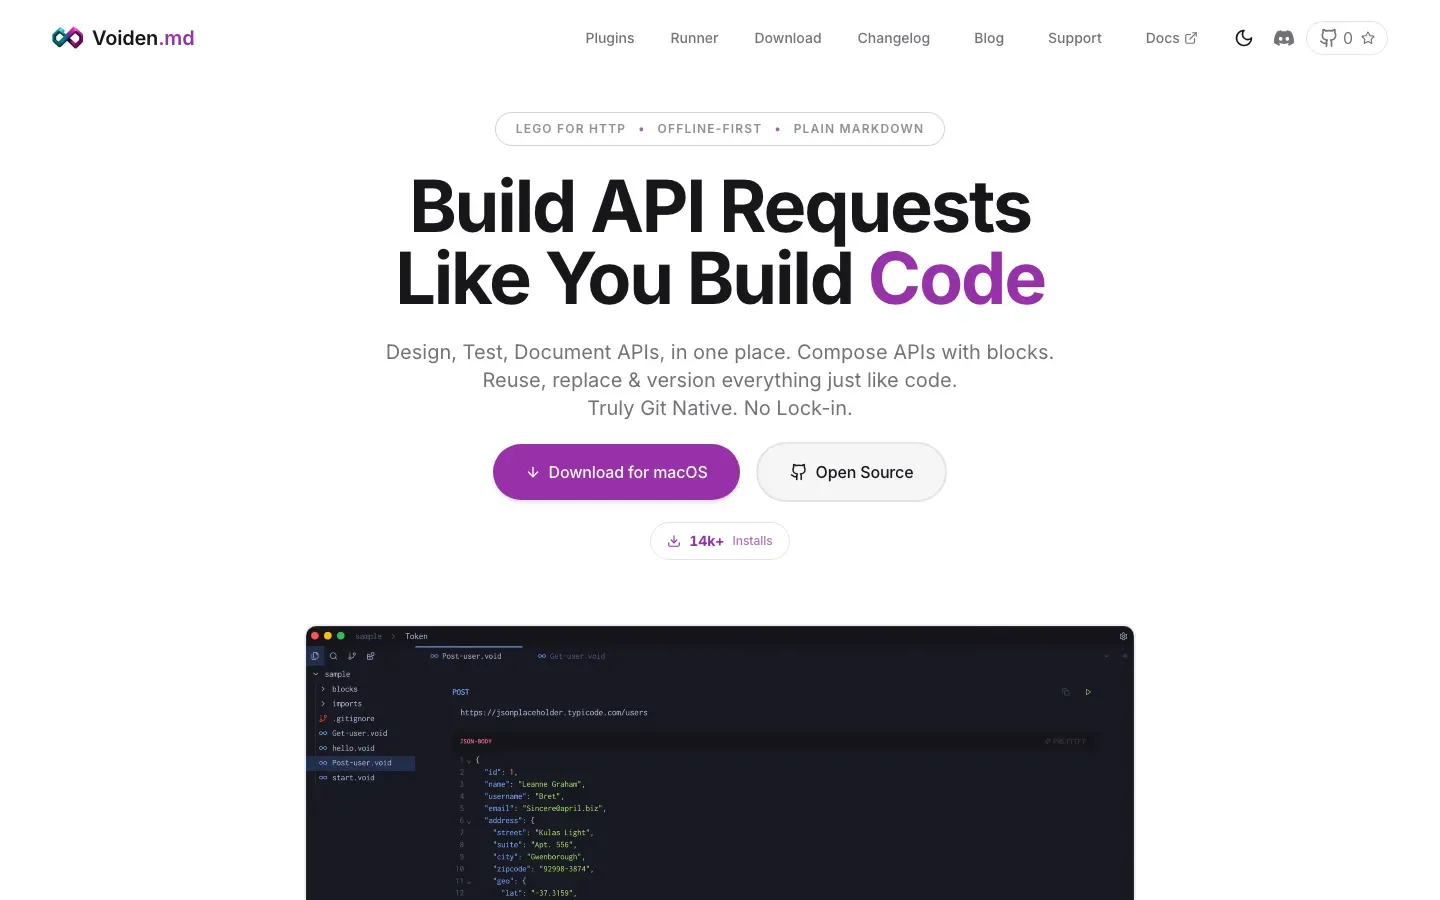Image resolution: width=1440 pixels, height=900 pixels.
Task: Click the "Bret" username value
Action: click(549, 796)
